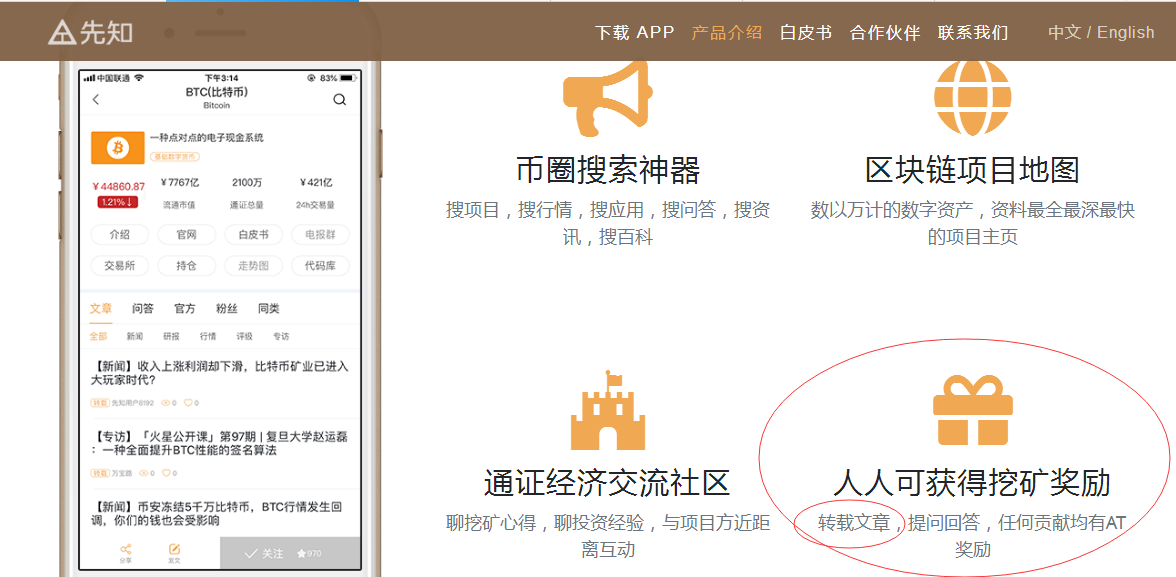This screenshot has width=1176, height=577.
Task: Click the 币圈搜索神器 heading
Action: tap(608, 171)
